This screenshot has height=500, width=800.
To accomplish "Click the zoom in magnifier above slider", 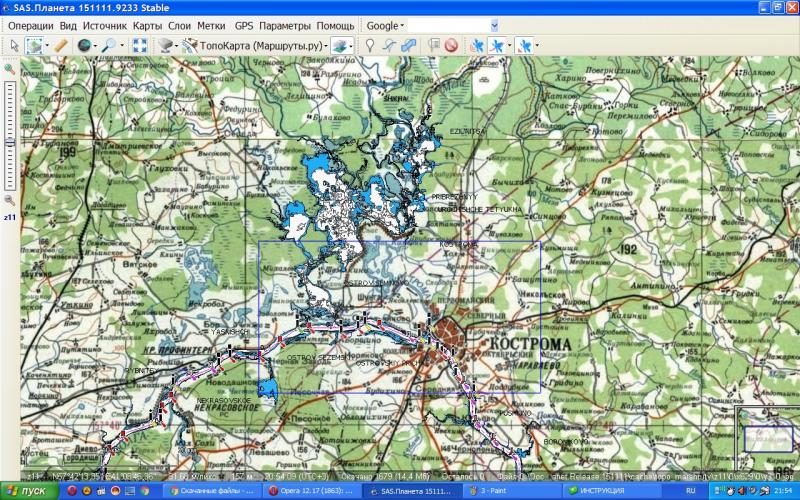I will [x=9, y=69].
